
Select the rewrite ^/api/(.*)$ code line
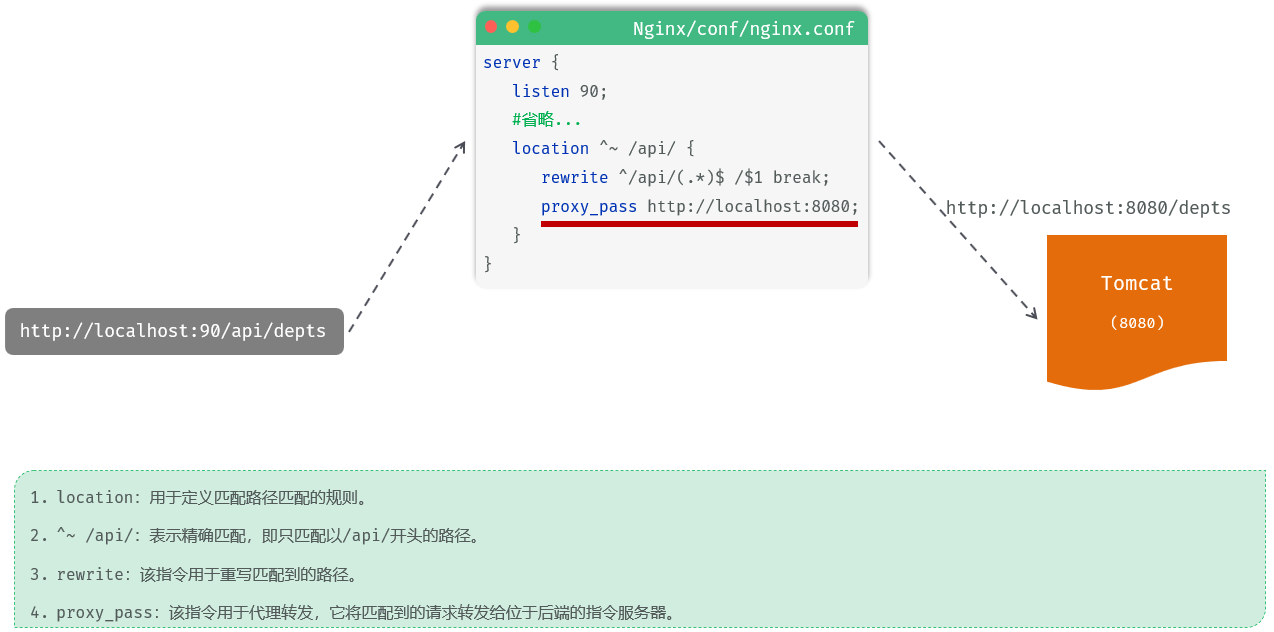(686, 177)
